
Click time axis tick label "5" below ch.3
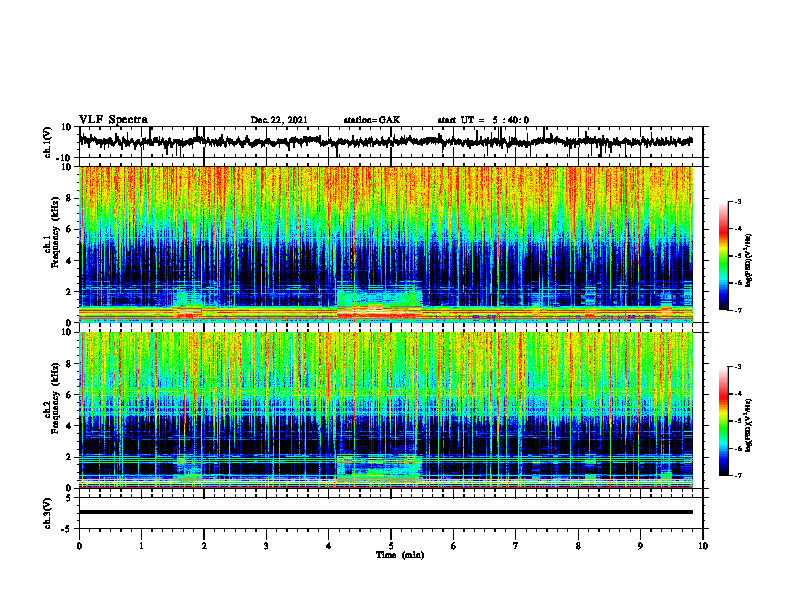(x=391, y=546)
